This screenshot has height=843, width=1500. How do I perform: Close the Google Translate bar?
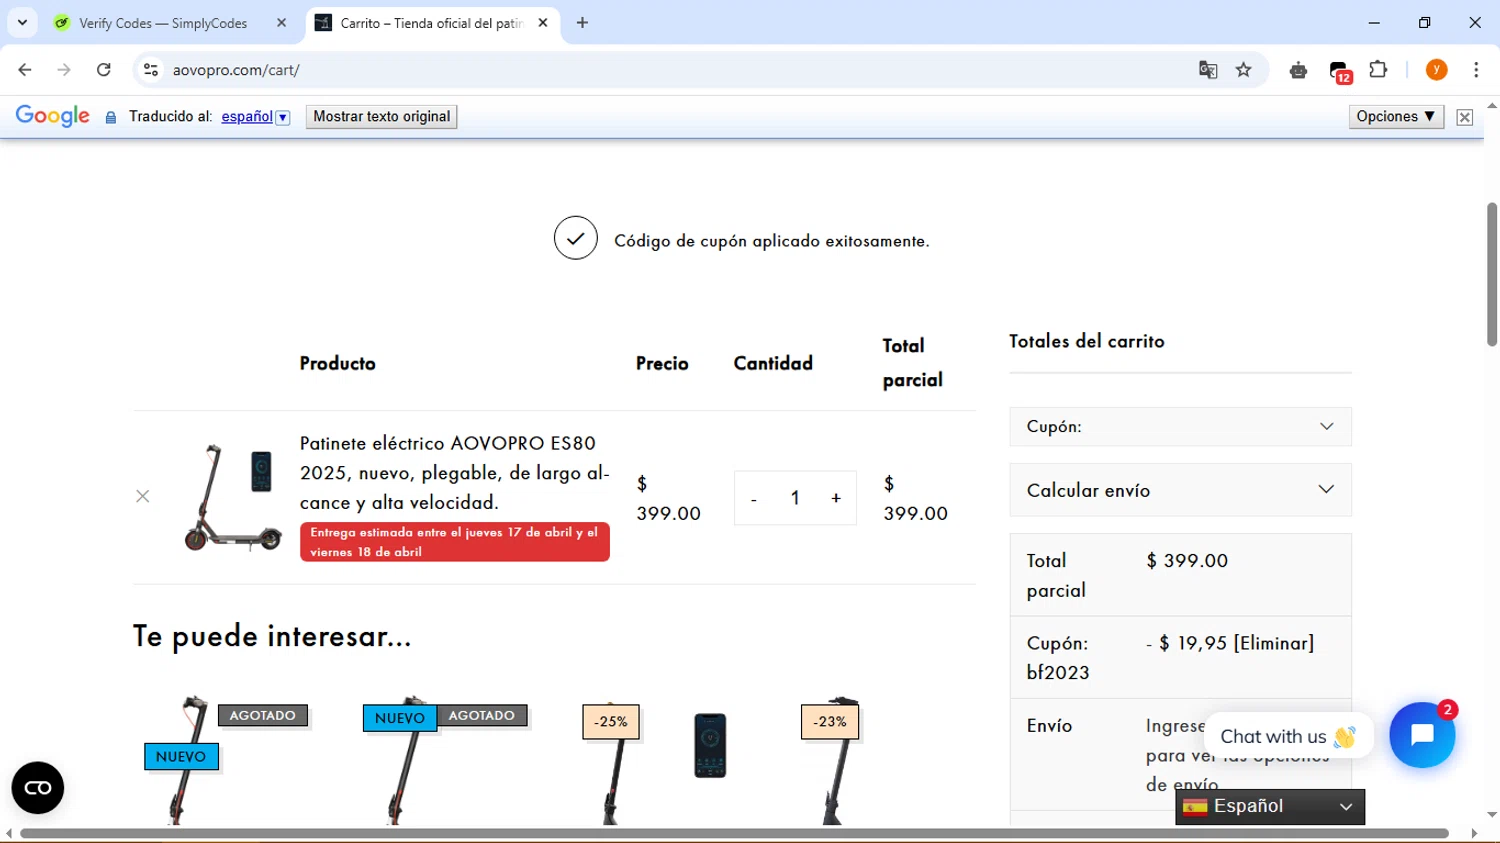[x=1465, y=117]
